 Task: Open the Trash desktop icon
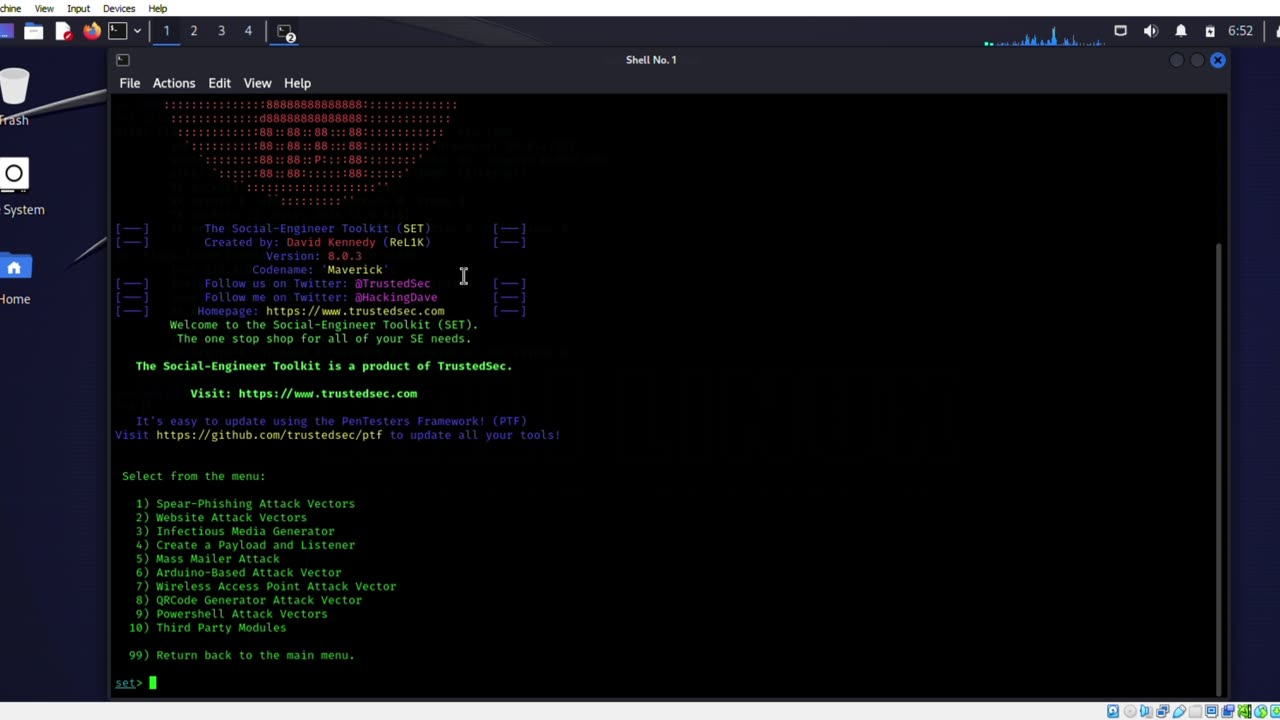pos(14,97)
